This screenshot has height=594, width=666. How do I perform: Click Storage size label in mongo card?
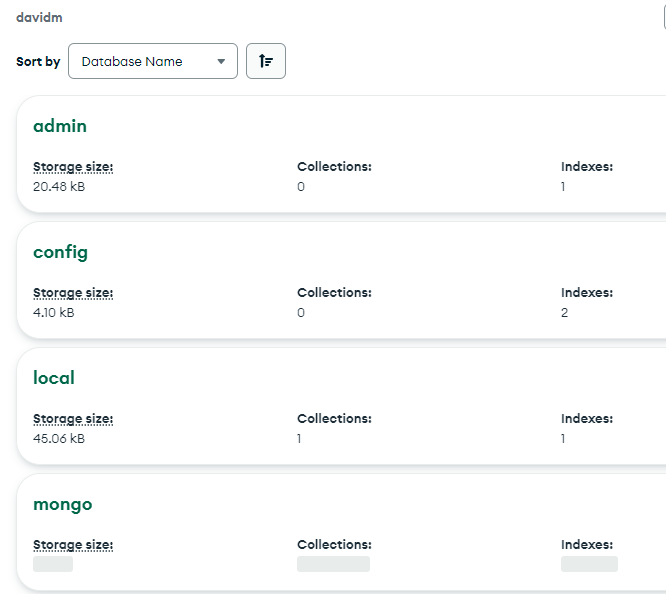click(x=73, y=545)
